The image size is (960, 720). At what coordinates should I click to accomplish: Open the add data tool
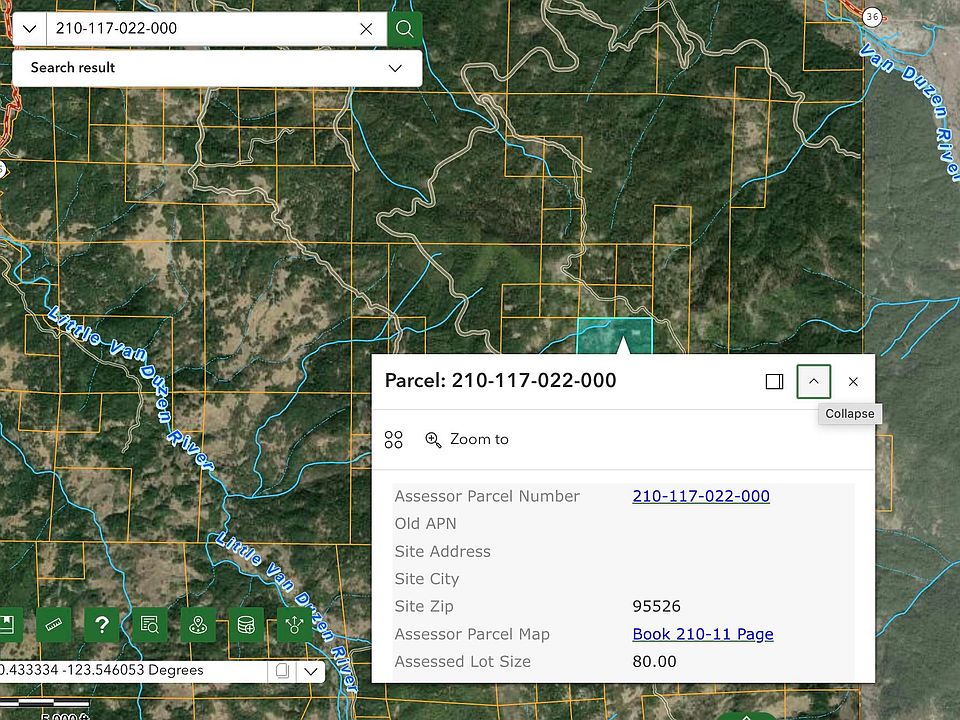point(246,624)
